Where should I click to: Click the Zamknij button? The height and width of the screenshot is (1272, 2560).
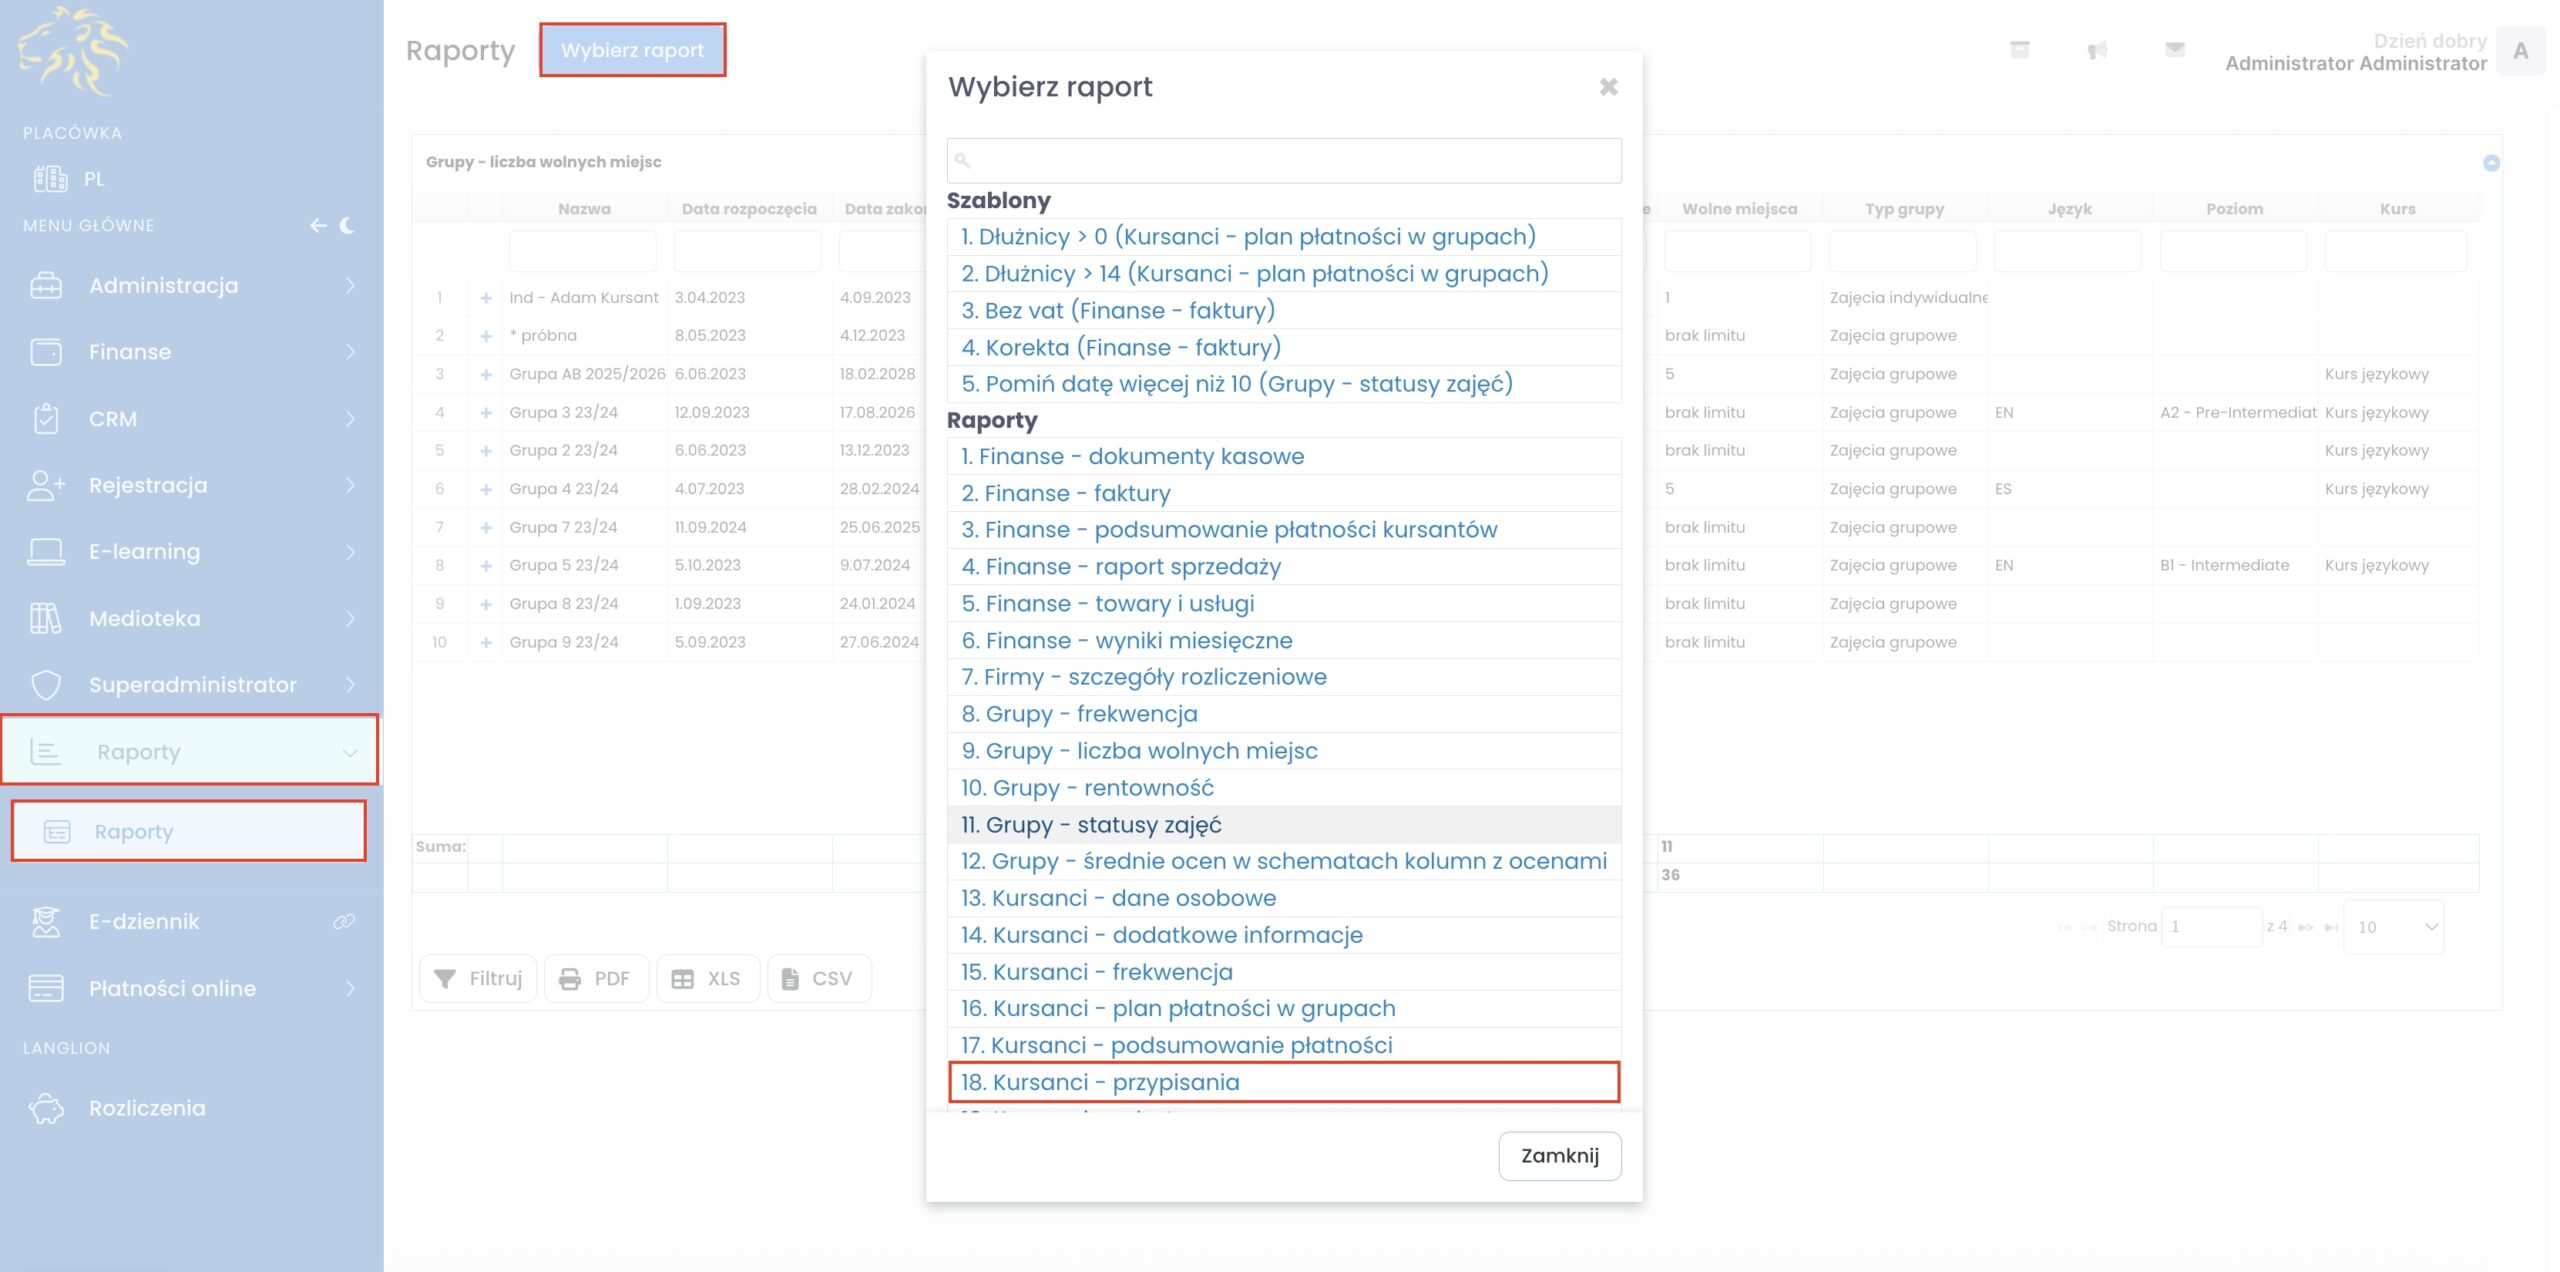click(1558, 1156)
